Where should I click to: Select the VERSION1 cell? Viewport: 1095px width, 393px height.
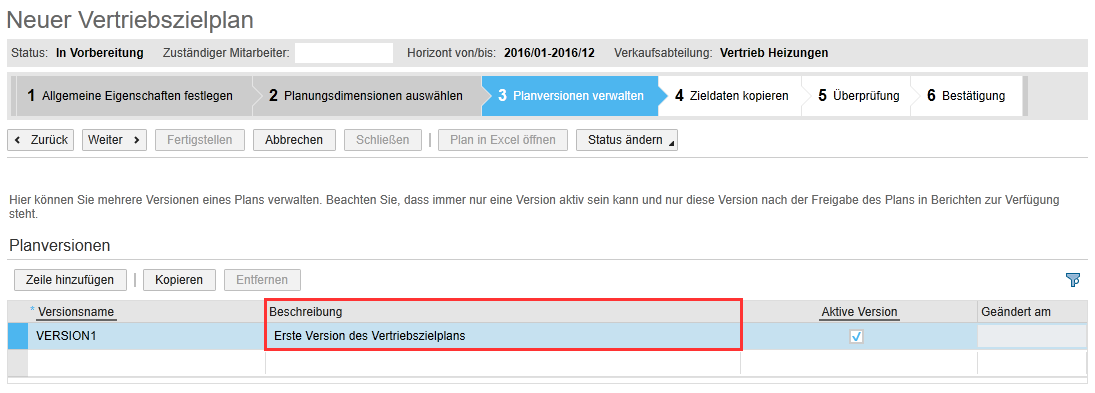point(146,336)
